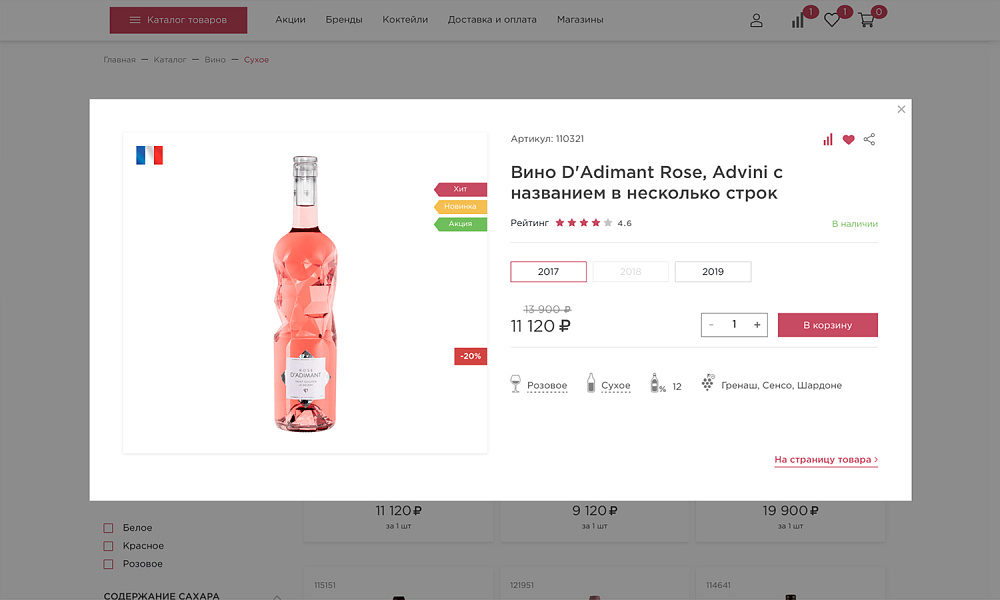Open the Акции menu item
This screenshot has width=1000, height=600.
(x=290, y=19)
